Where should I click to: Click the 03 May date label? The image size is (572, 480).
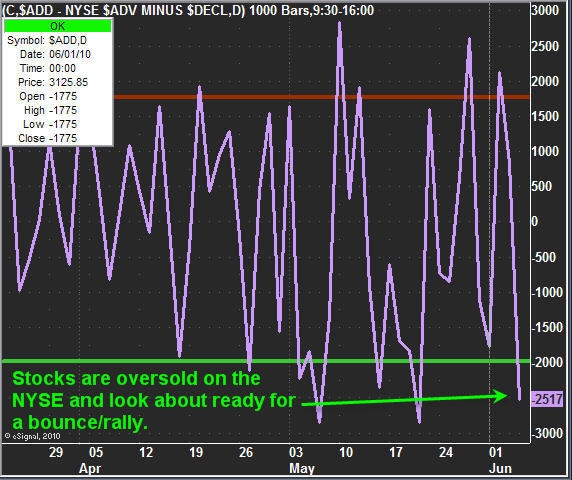[x=300, y=460]
